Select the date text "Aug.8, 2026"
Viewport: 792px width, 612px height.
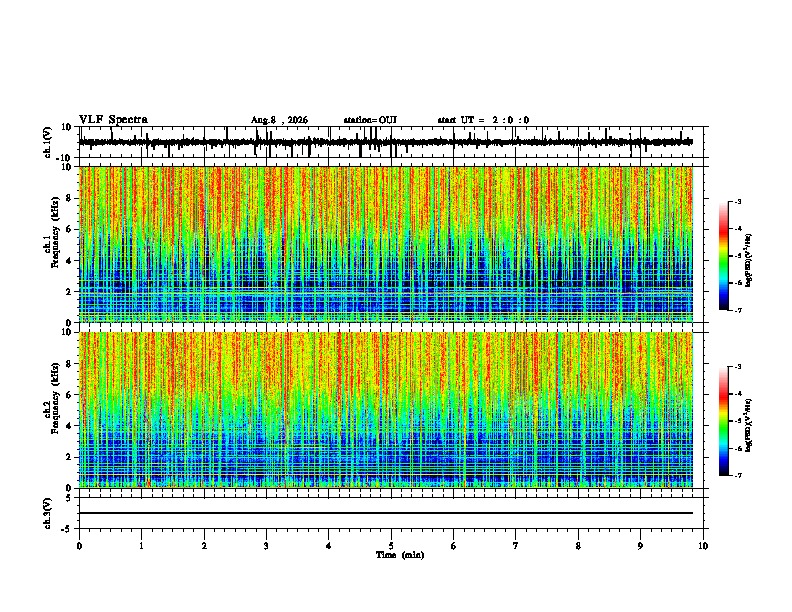(279, 120)
